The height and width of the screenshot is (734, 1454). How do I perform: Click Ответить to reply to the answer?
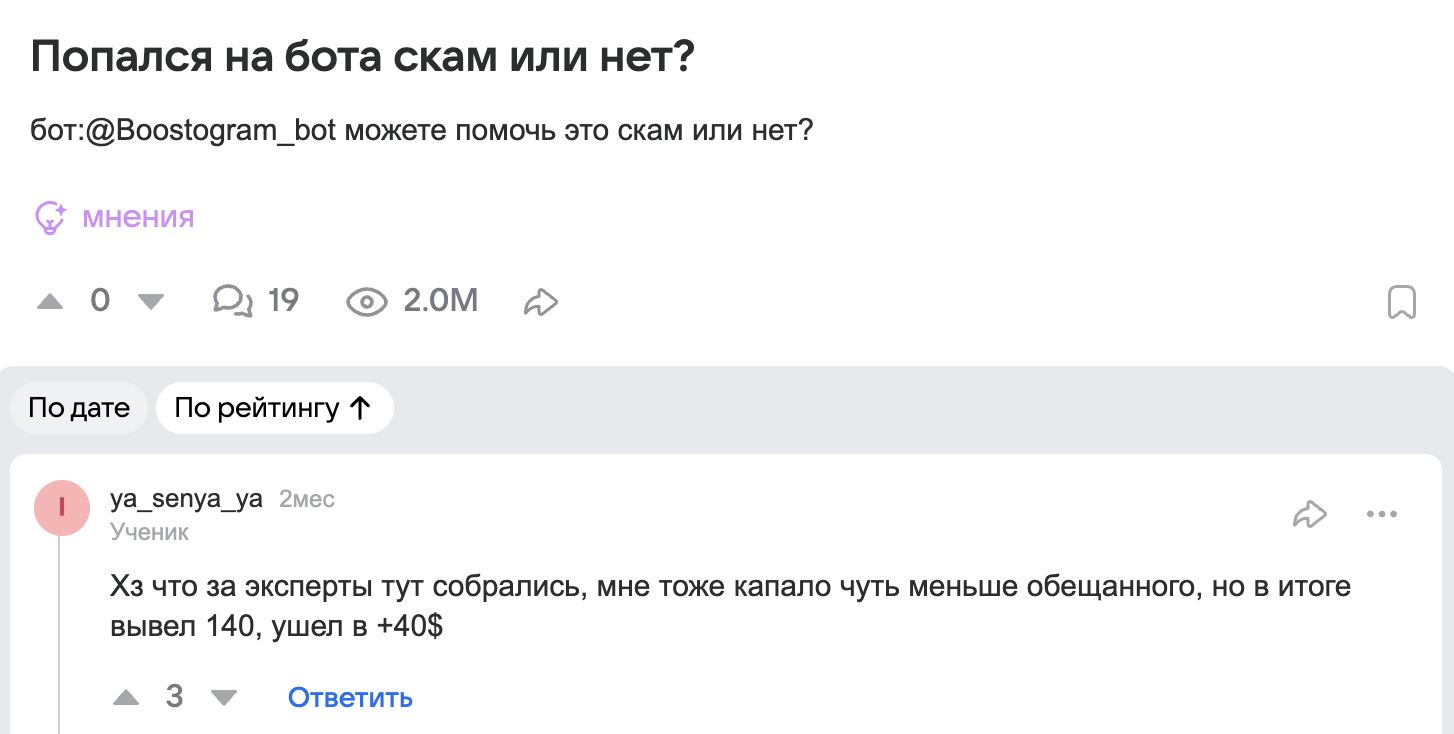[x=350, y=697]
